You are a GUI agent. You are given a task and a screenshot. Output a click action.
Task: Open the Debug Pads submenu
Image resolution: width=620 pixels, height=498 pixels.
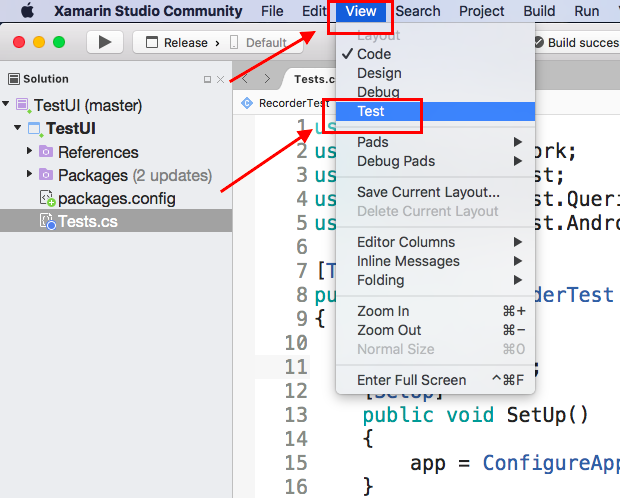coord(435,161)
